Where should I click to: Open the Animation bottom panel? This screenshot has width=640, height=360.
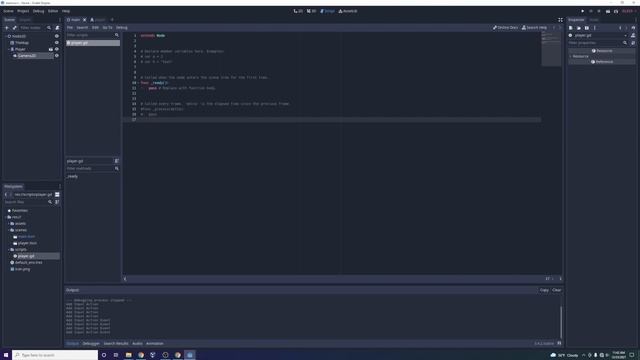[155, 343]
